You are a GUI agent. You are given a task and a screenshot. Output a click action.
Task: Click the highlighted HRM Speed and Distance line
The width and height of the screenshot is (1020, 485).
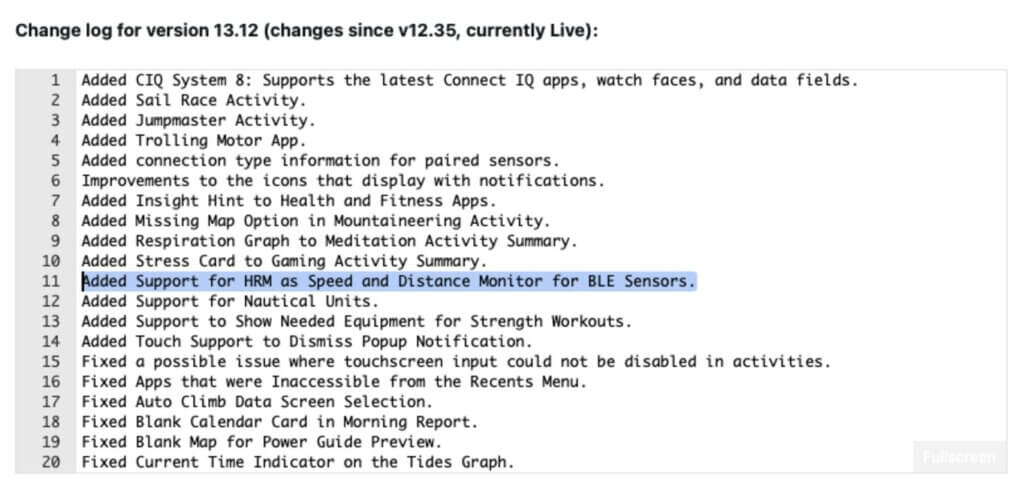[x=388, y=281]
